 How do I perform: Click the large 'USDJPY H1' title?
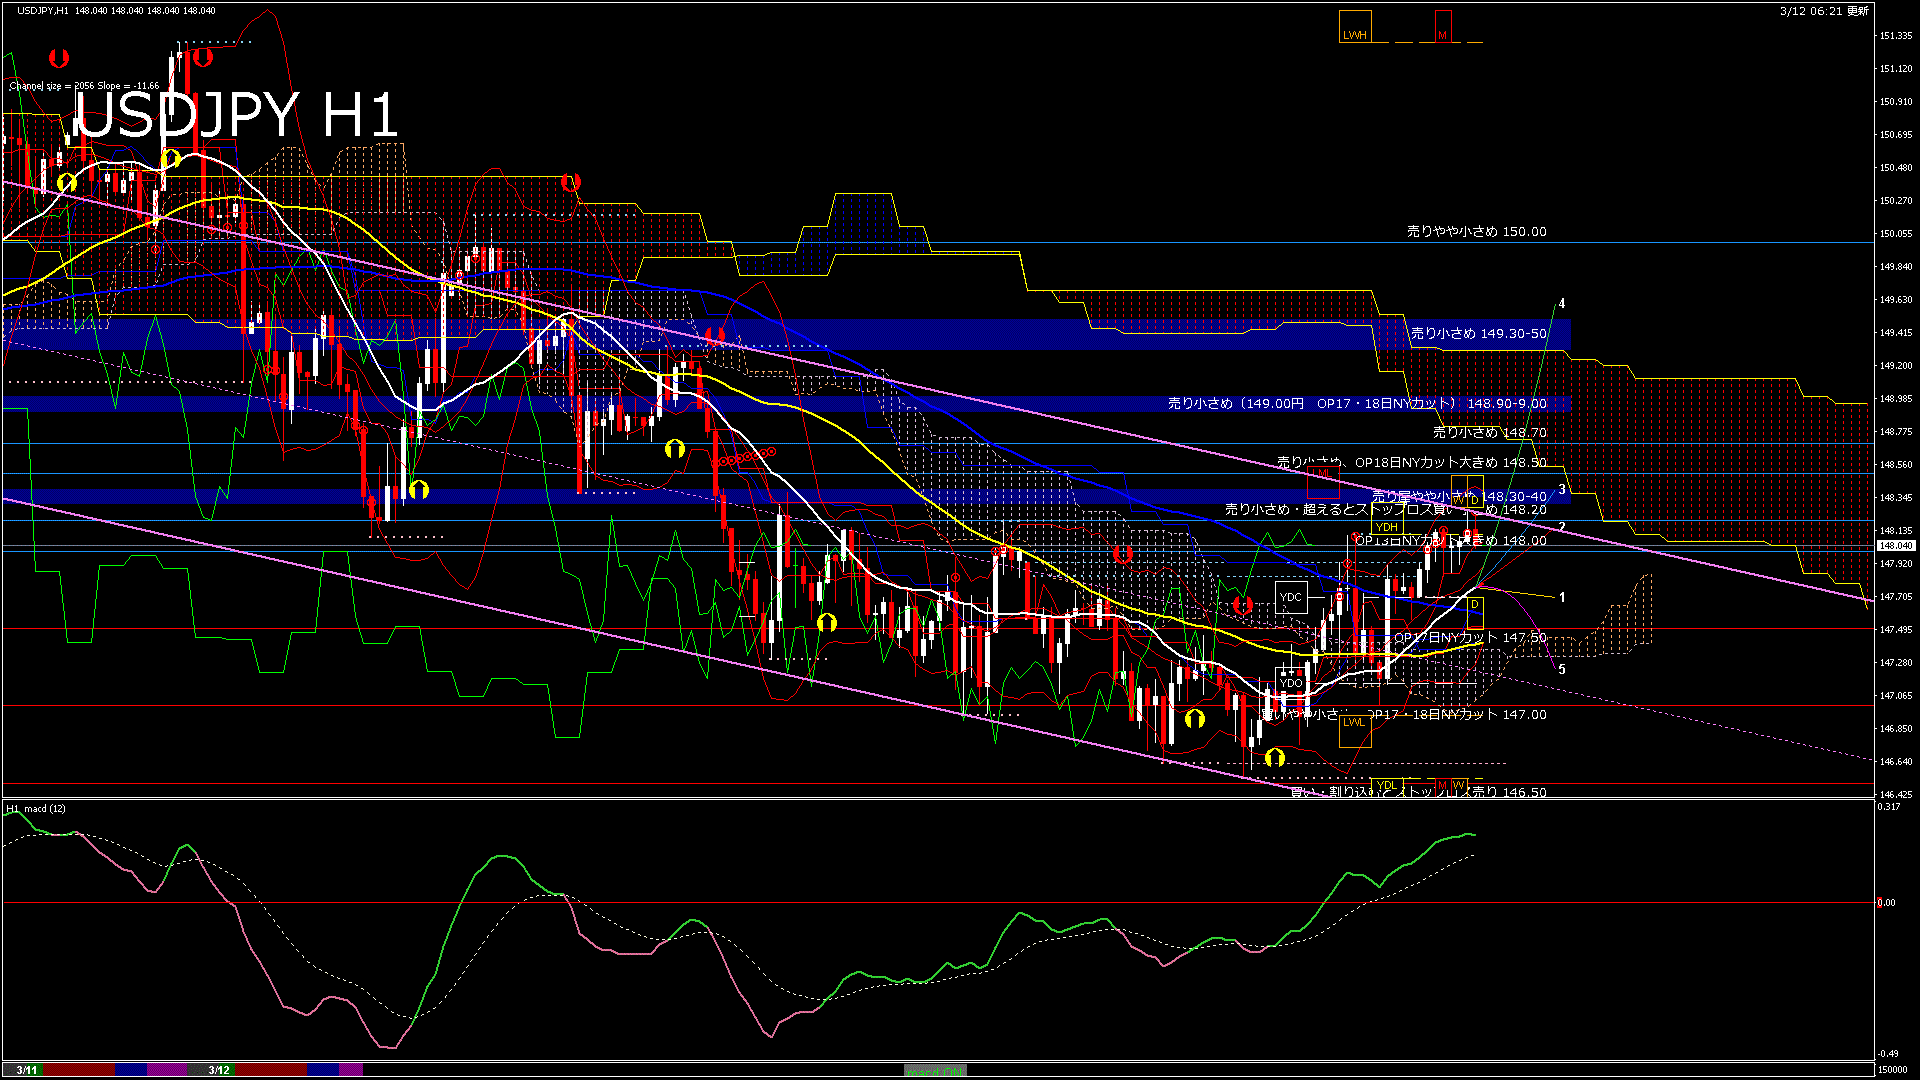pos(236,115)
